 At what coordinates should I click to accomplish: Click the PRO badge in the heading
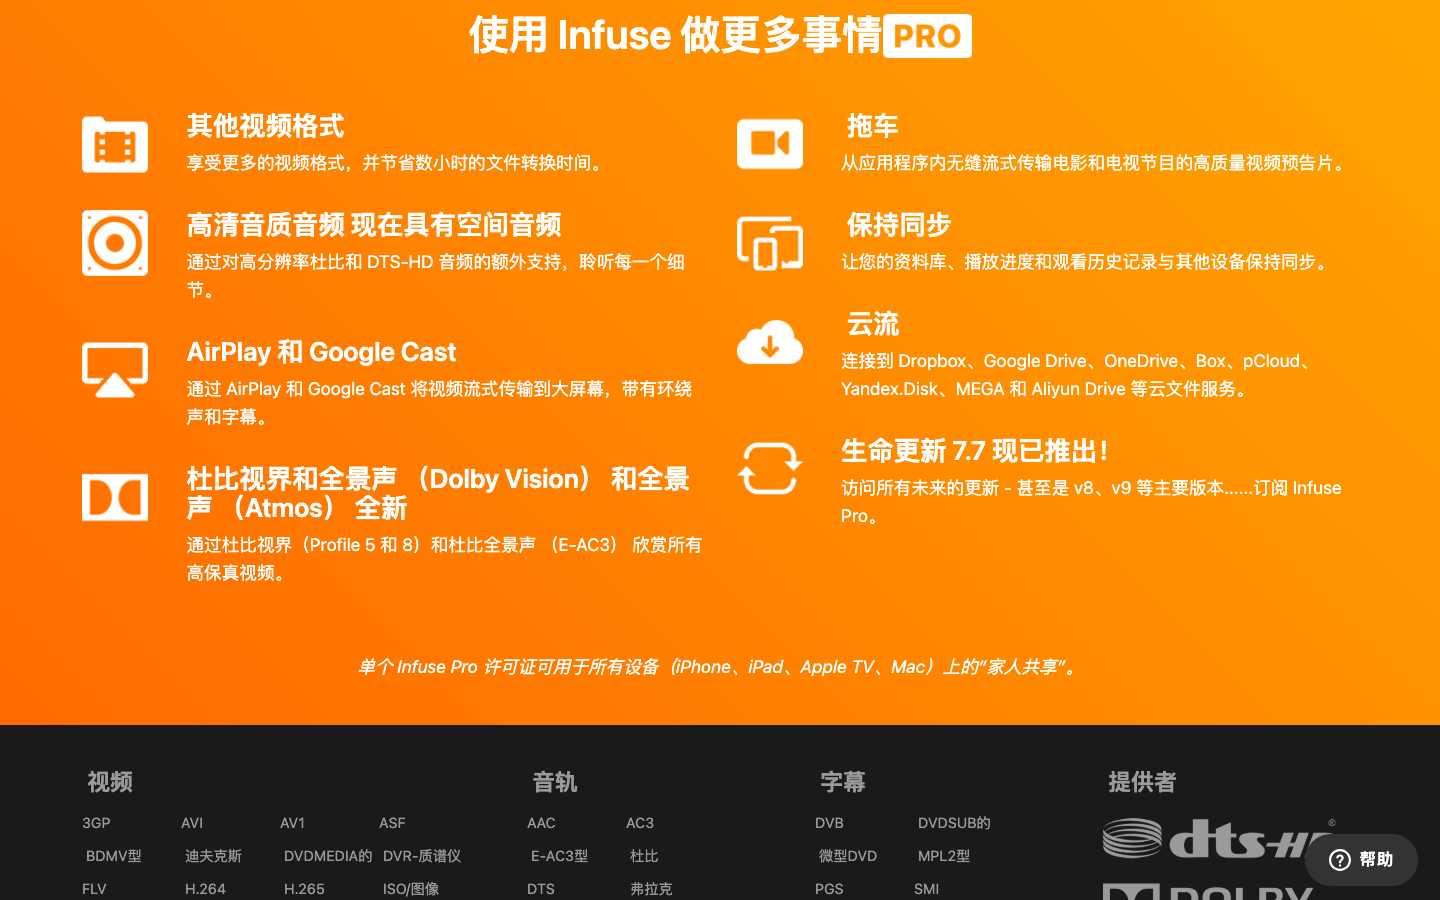pyautogui.click(x=927, y=36)
